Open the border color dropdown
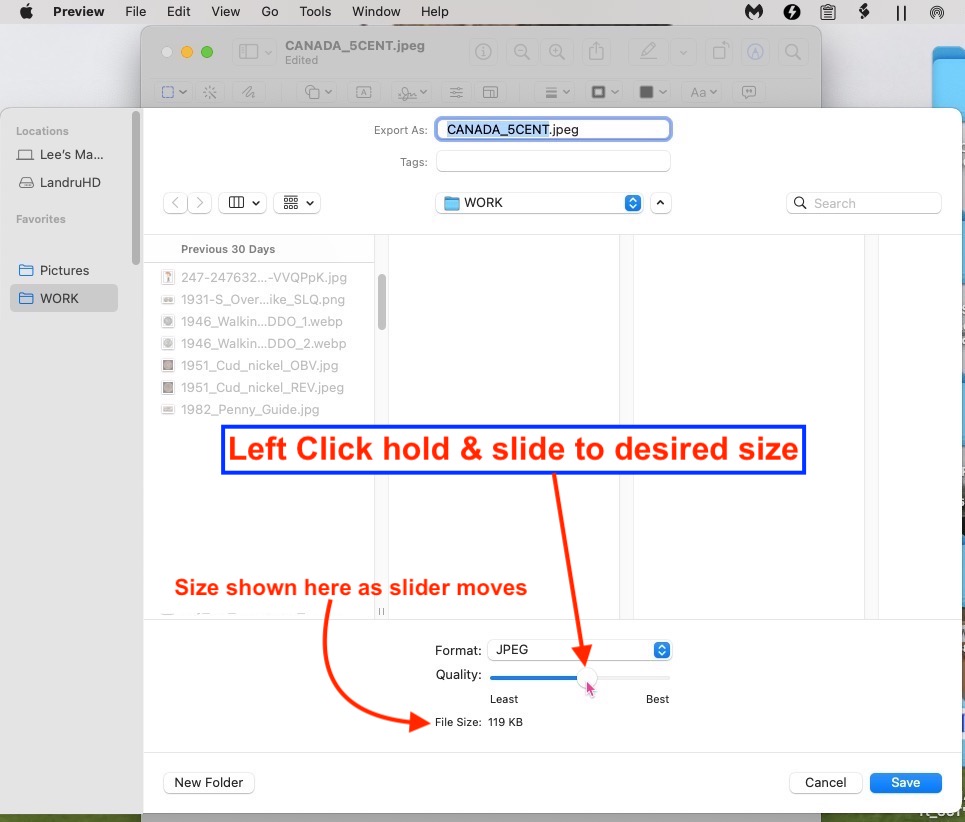965x822 pixels. point(605,92)
